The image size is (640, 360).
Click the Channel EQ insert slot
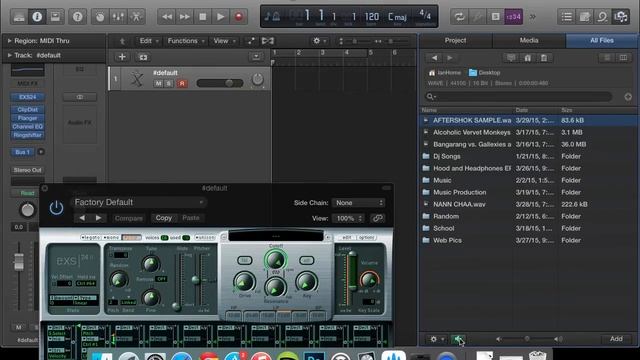(x=27, y=127)
